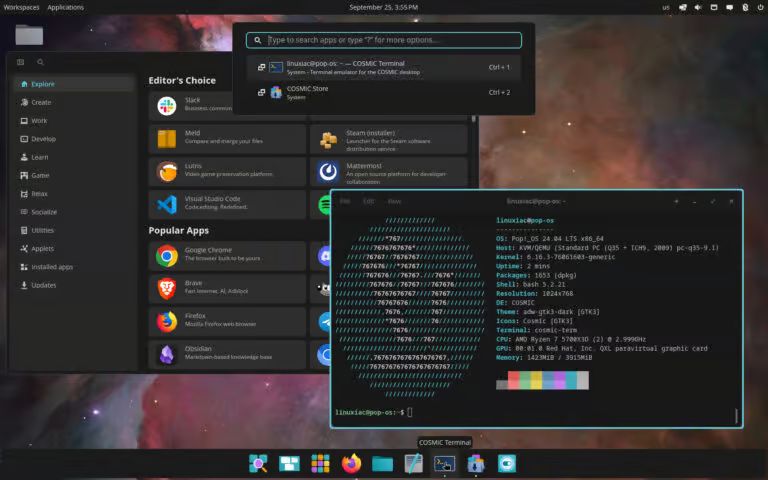Click the search icon in COSMIC Store
Viewport: 768px width, 480px height.
(x=40, y=62)
